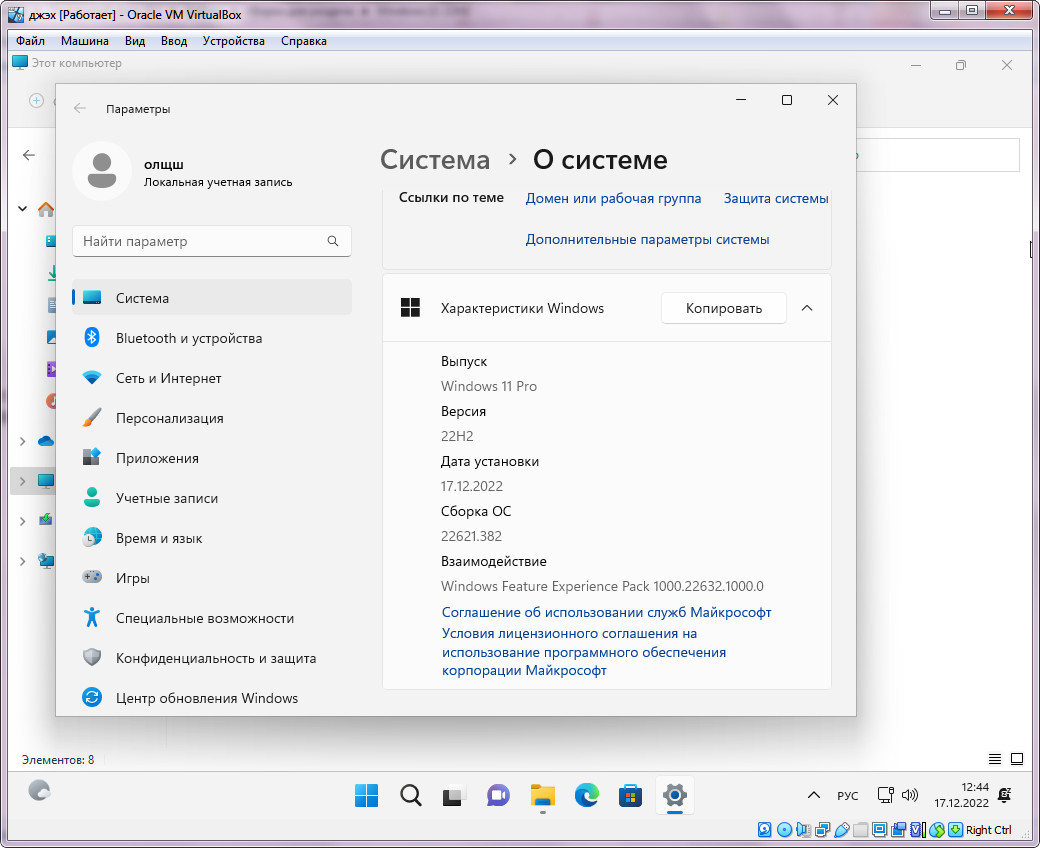Expand the OneDrive node in Explorer tree
Viewport: 1040px width, 848px height.
pyautogui.click(x=23, y=441)
